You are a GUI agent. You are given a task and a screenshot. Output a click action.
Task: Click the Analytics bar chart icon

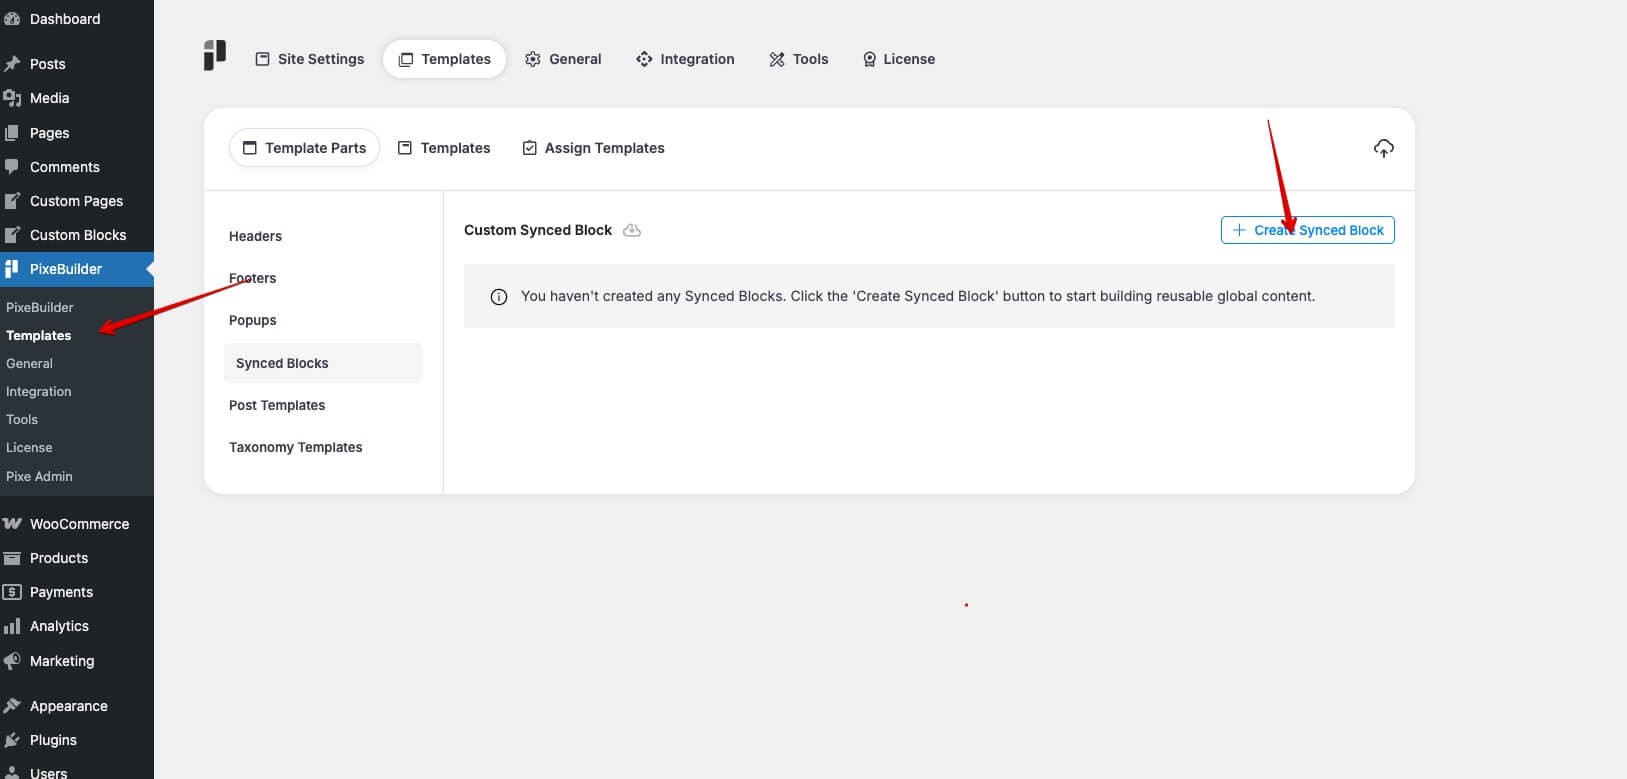click(12, 626)
